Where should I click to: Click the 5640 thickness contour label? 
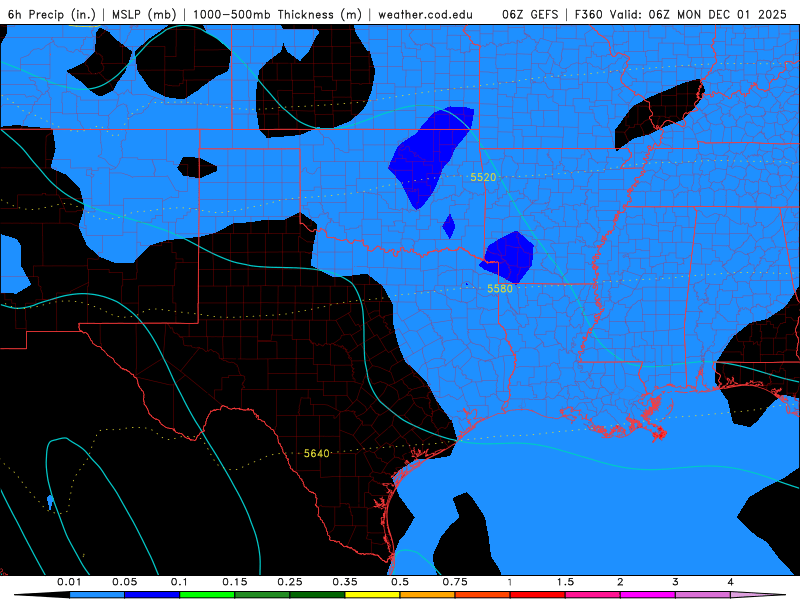(x=316, y=454)
